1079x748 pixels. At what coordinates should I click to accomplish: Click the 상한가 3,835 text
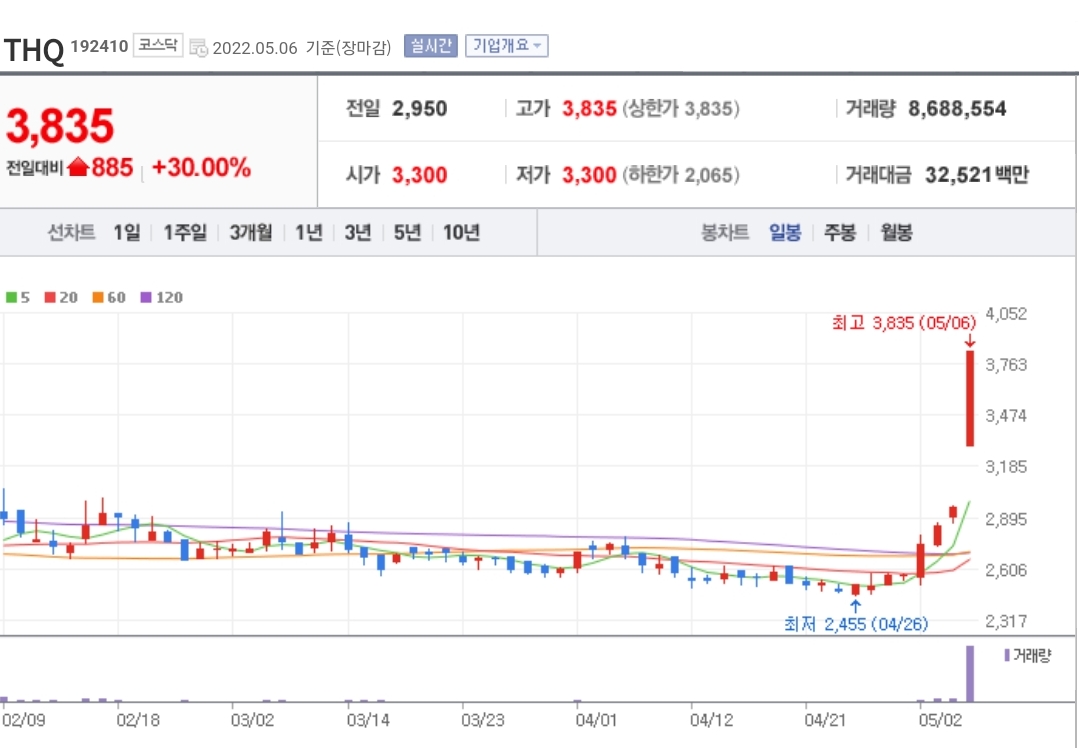pos(681,109)
